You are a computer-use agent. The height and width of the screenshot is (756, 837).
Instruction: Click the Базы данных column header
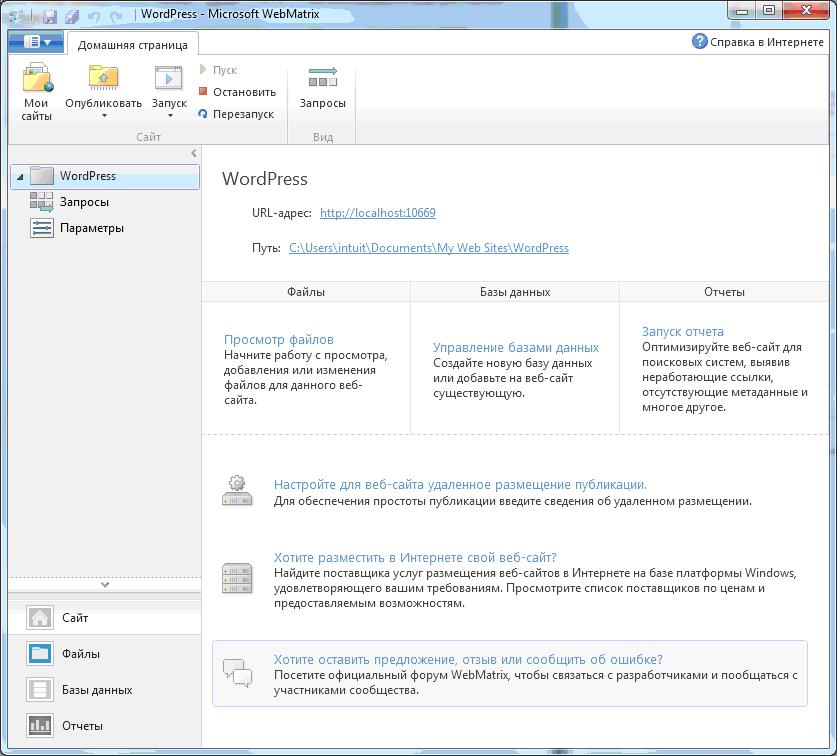click(515, 292)
